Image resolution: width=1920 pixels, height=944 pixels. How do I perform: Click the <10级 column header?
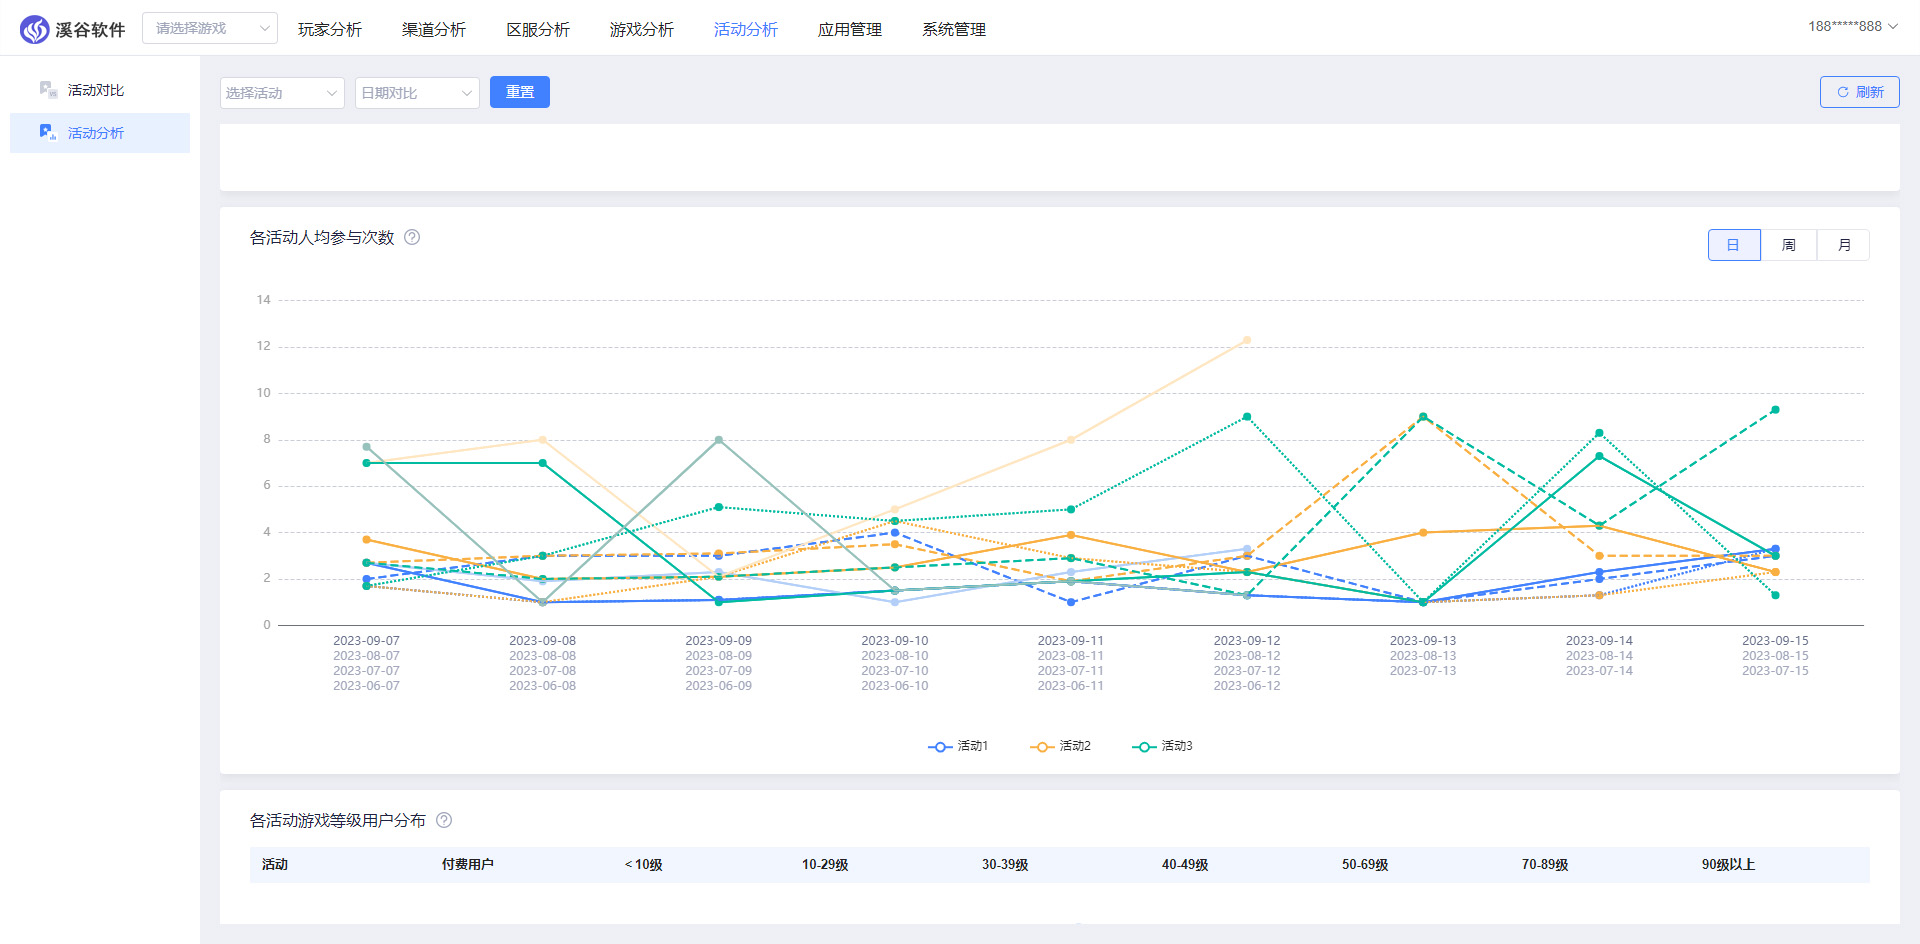pyautogui.click(x=644, y=865)
